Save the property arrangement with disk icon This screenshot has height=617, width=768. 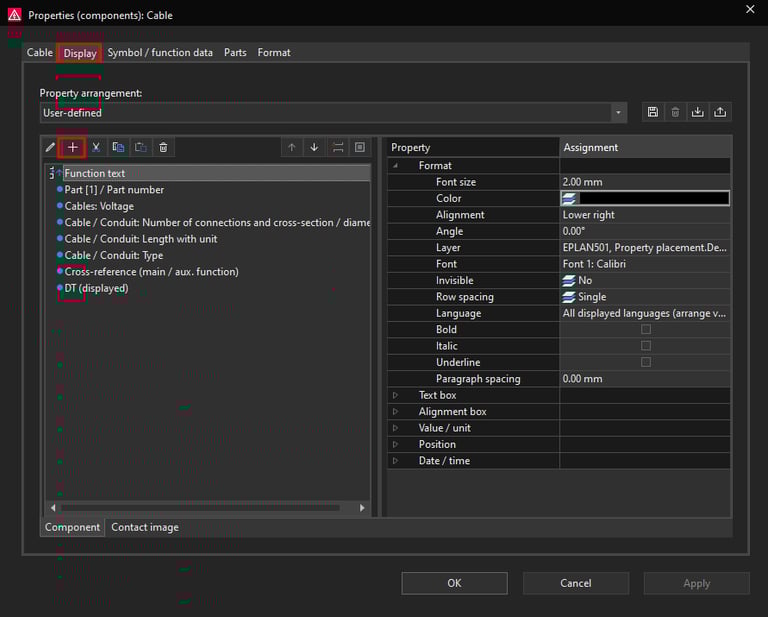click(653, 112)
